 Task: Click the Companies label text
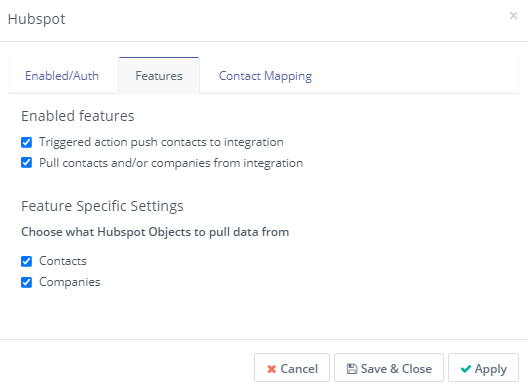[x=70, y=282]
